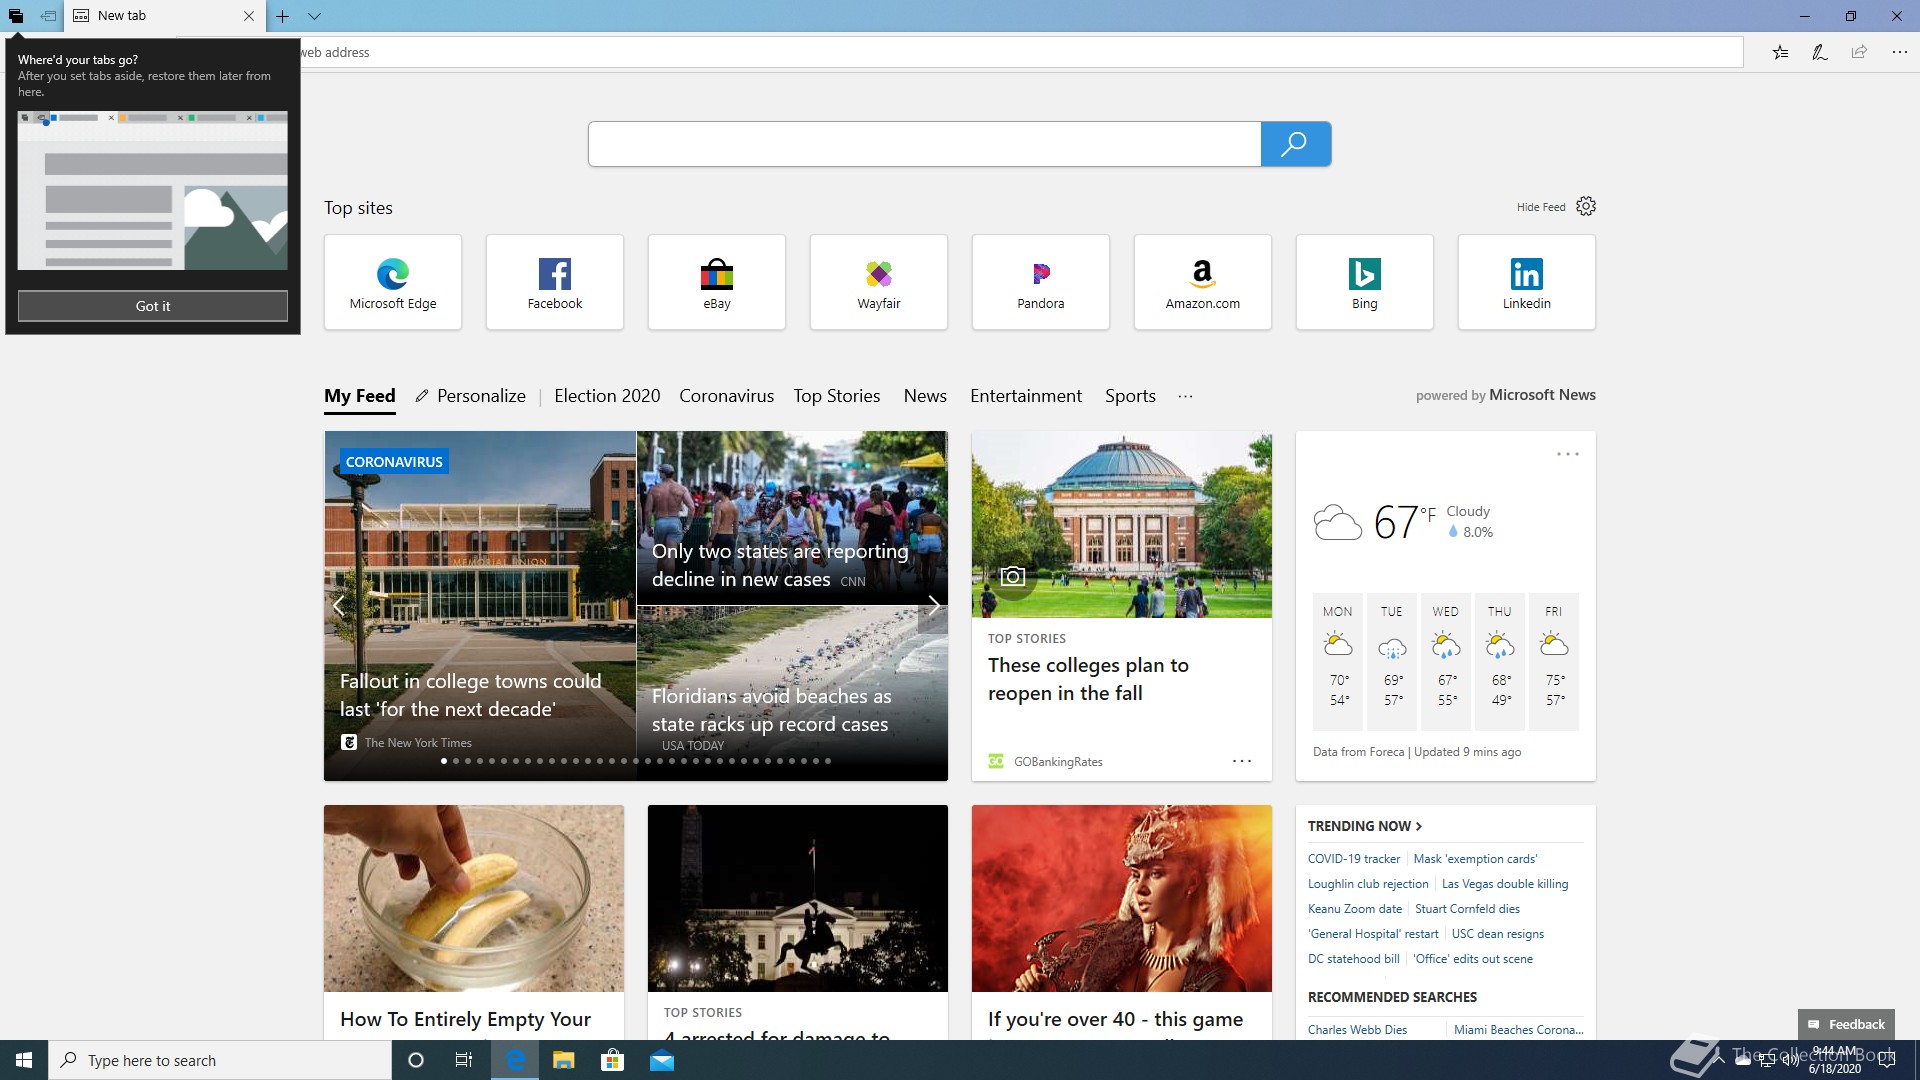Open weather card options ellipsis

coord(1568,454)
